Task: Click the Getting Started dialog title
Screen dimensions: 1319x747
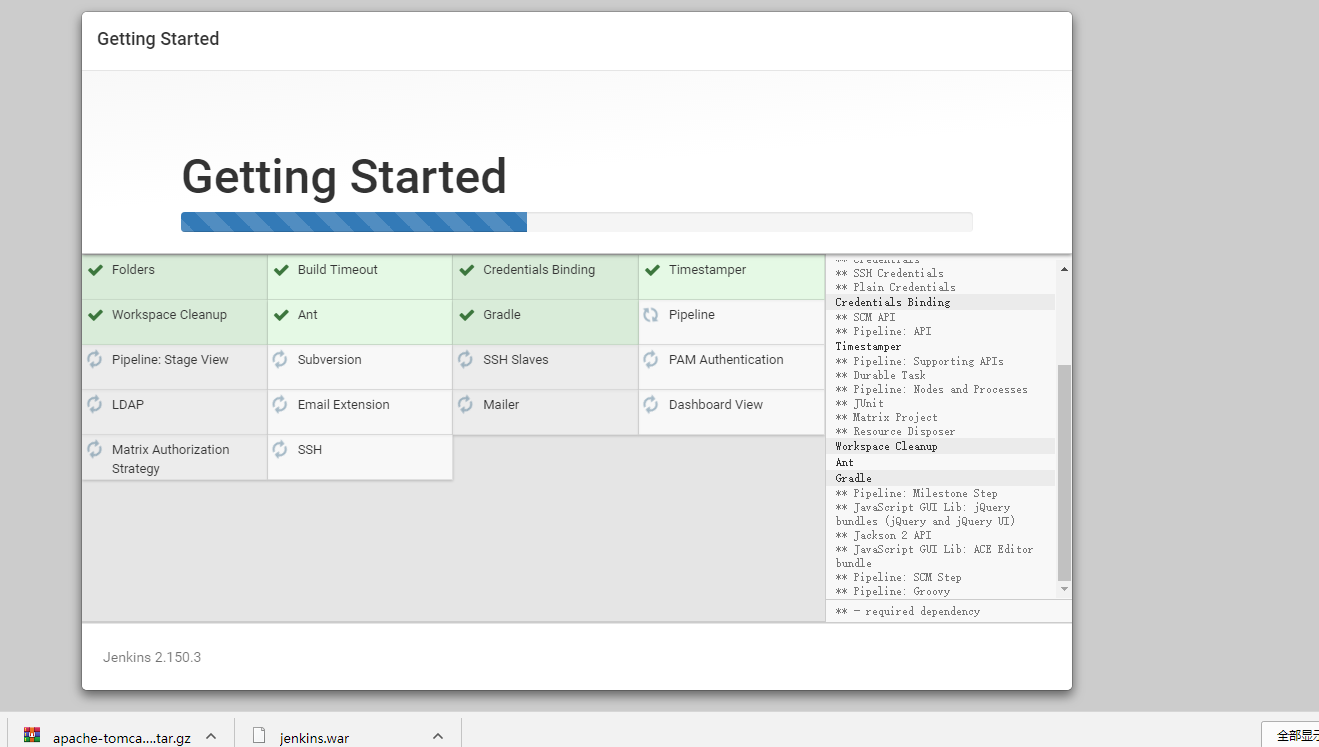Action: tap(158, 39)
